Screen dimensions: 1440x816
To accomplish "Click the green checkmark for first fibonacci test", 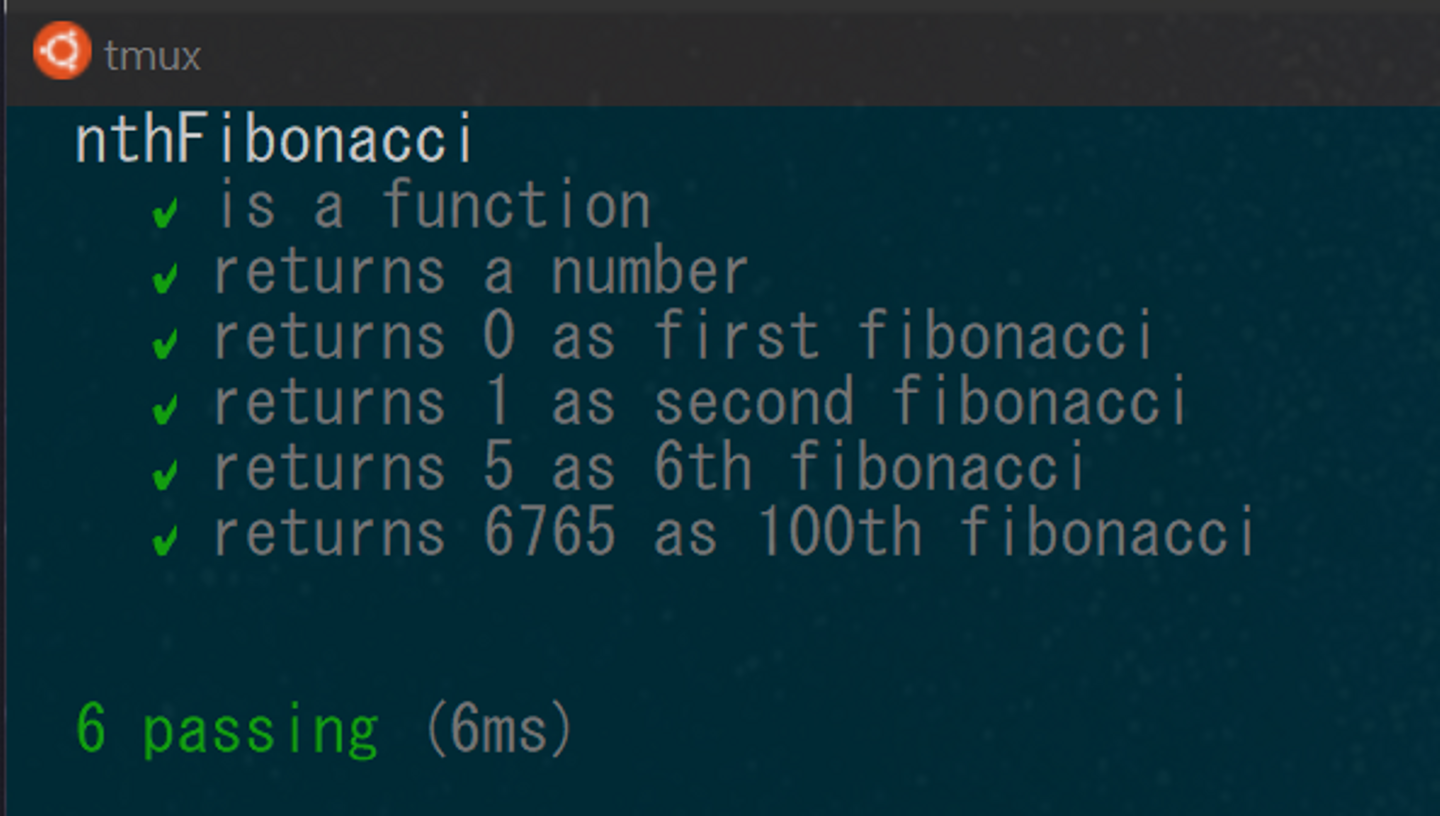I will [166, 343].
